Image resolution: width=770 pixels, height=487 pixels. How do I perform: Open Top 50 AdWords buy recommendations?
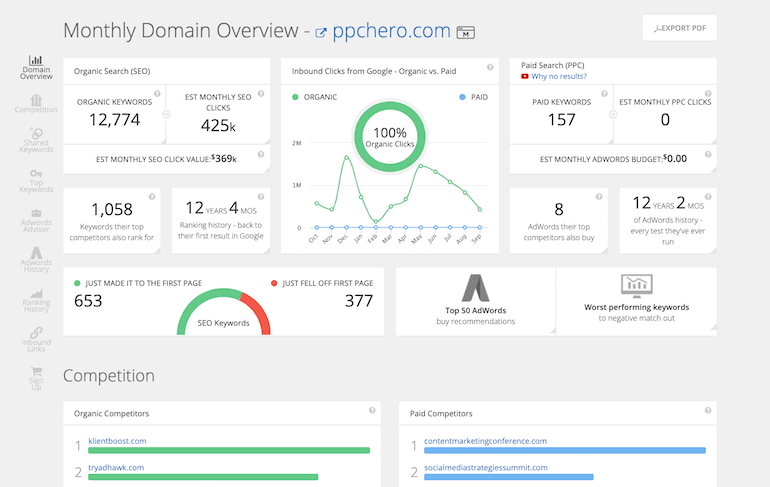[x=475, y=301]
